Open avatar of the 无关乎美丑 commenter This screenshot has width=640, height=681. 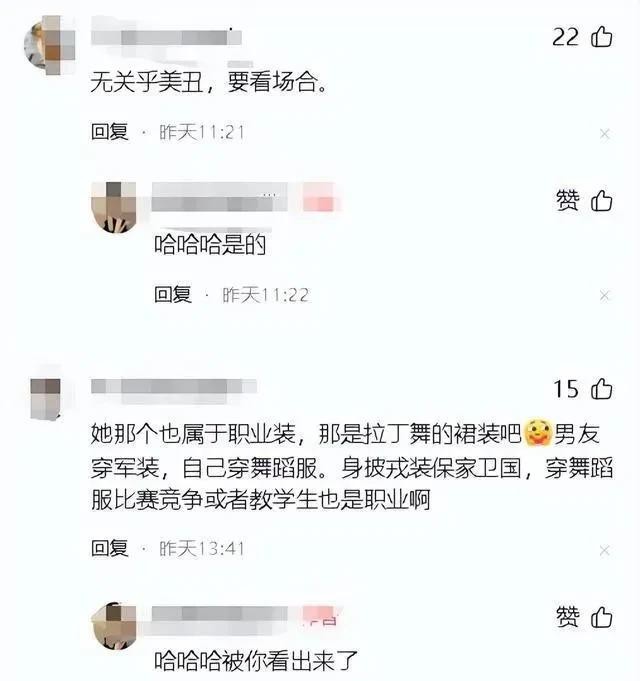click(x=49, y=45)
